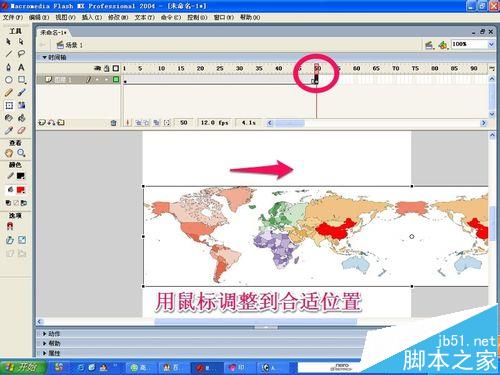Open the fill color red swatch

[x=21, y=190]
